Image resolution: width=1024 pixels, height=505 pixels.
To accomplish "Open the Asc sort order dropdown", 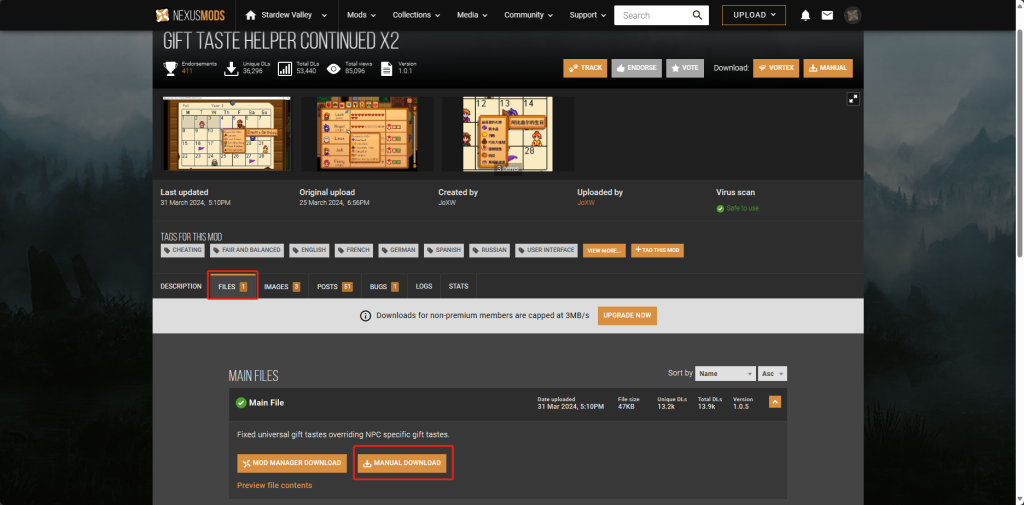I will coord(773,373).
